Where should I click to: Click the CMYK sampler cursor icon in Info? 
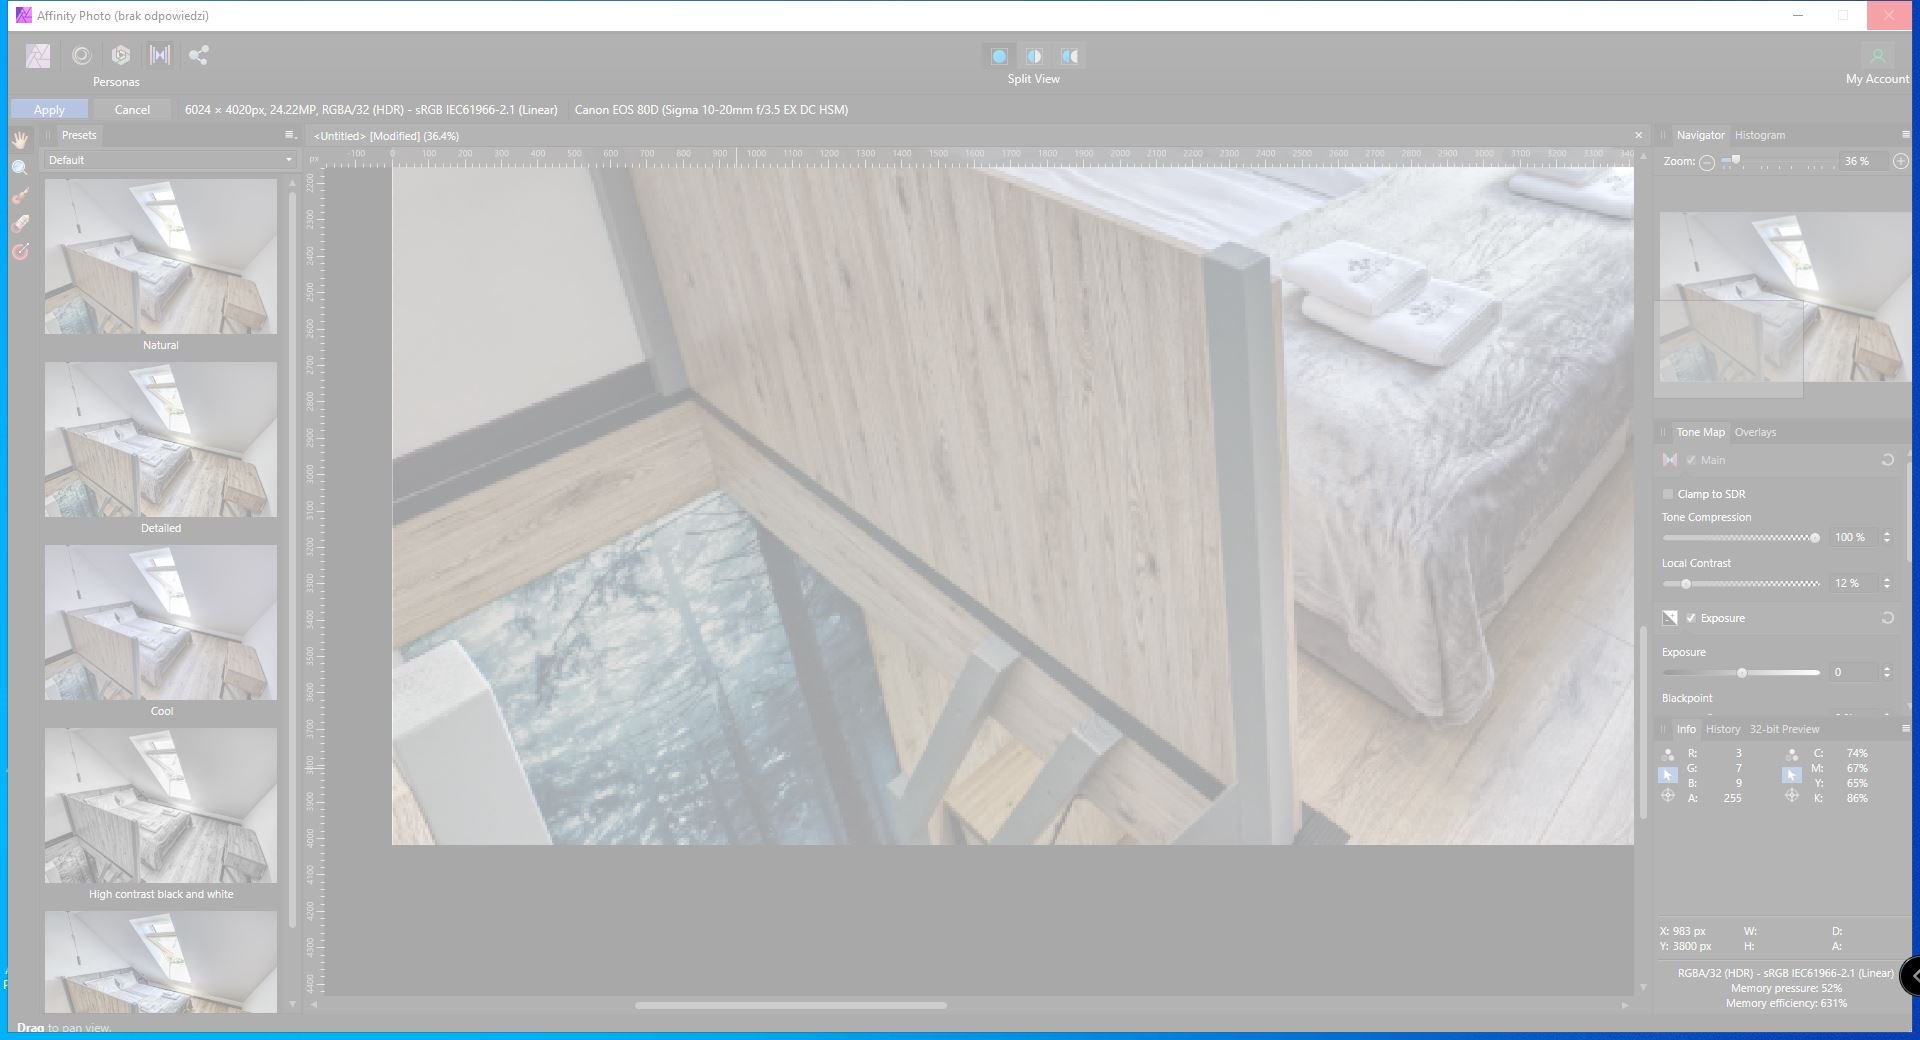[1792, 775]
